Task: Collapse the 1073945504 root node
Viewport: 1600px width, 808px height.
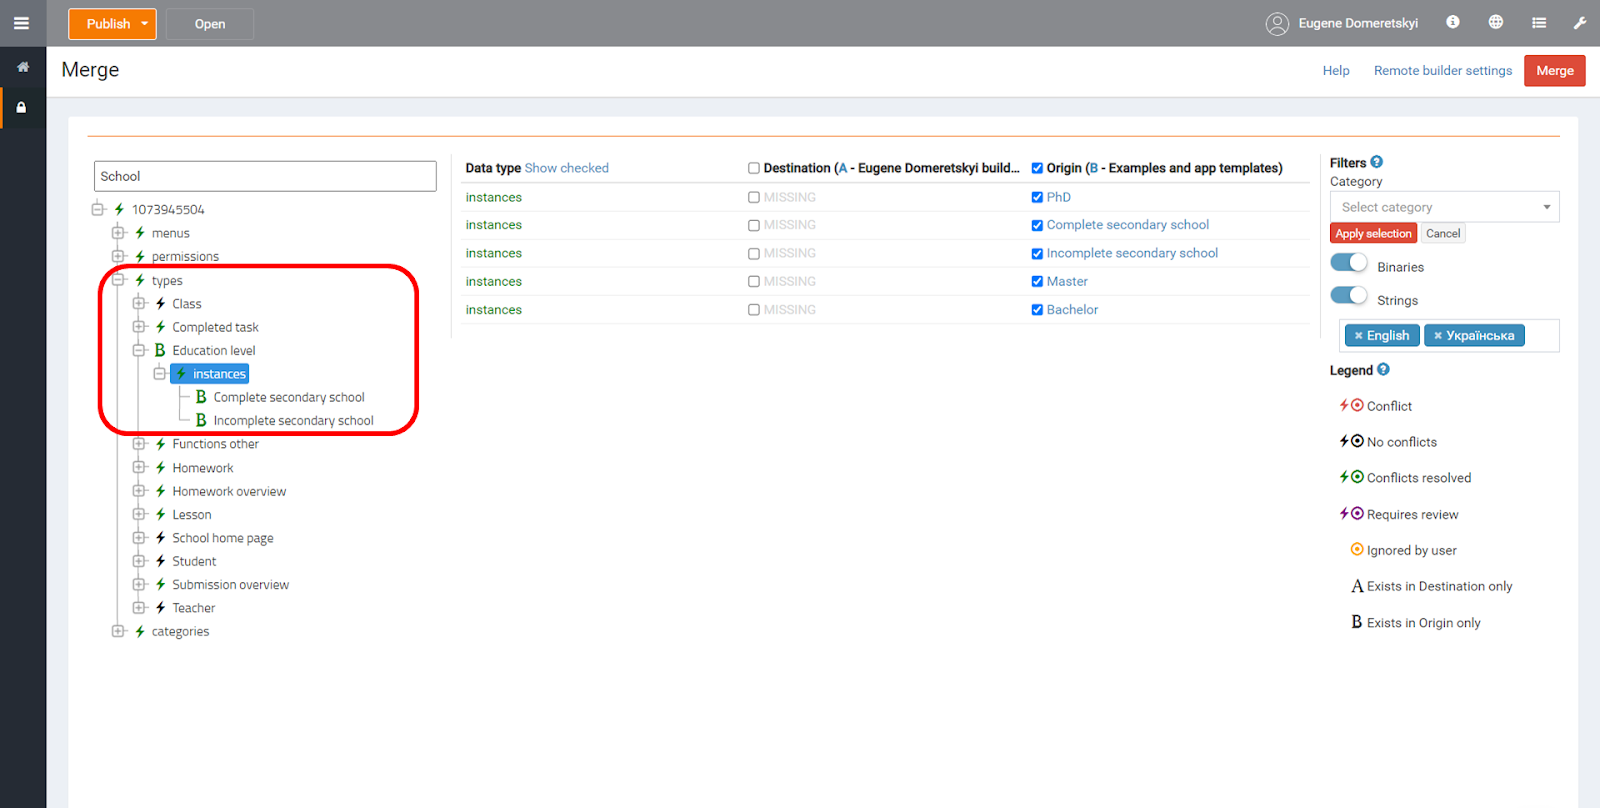Action: click(98, 209)
